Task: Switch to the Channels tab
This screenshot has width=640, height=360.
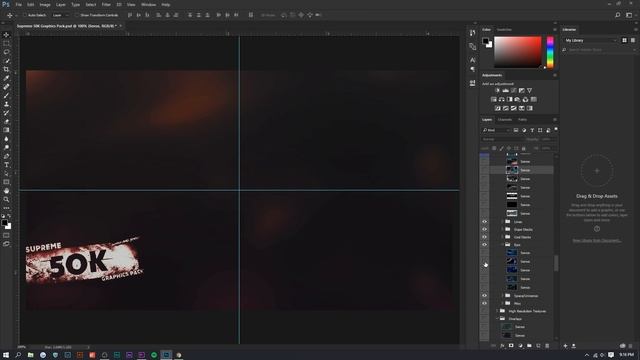Action: 504,120
